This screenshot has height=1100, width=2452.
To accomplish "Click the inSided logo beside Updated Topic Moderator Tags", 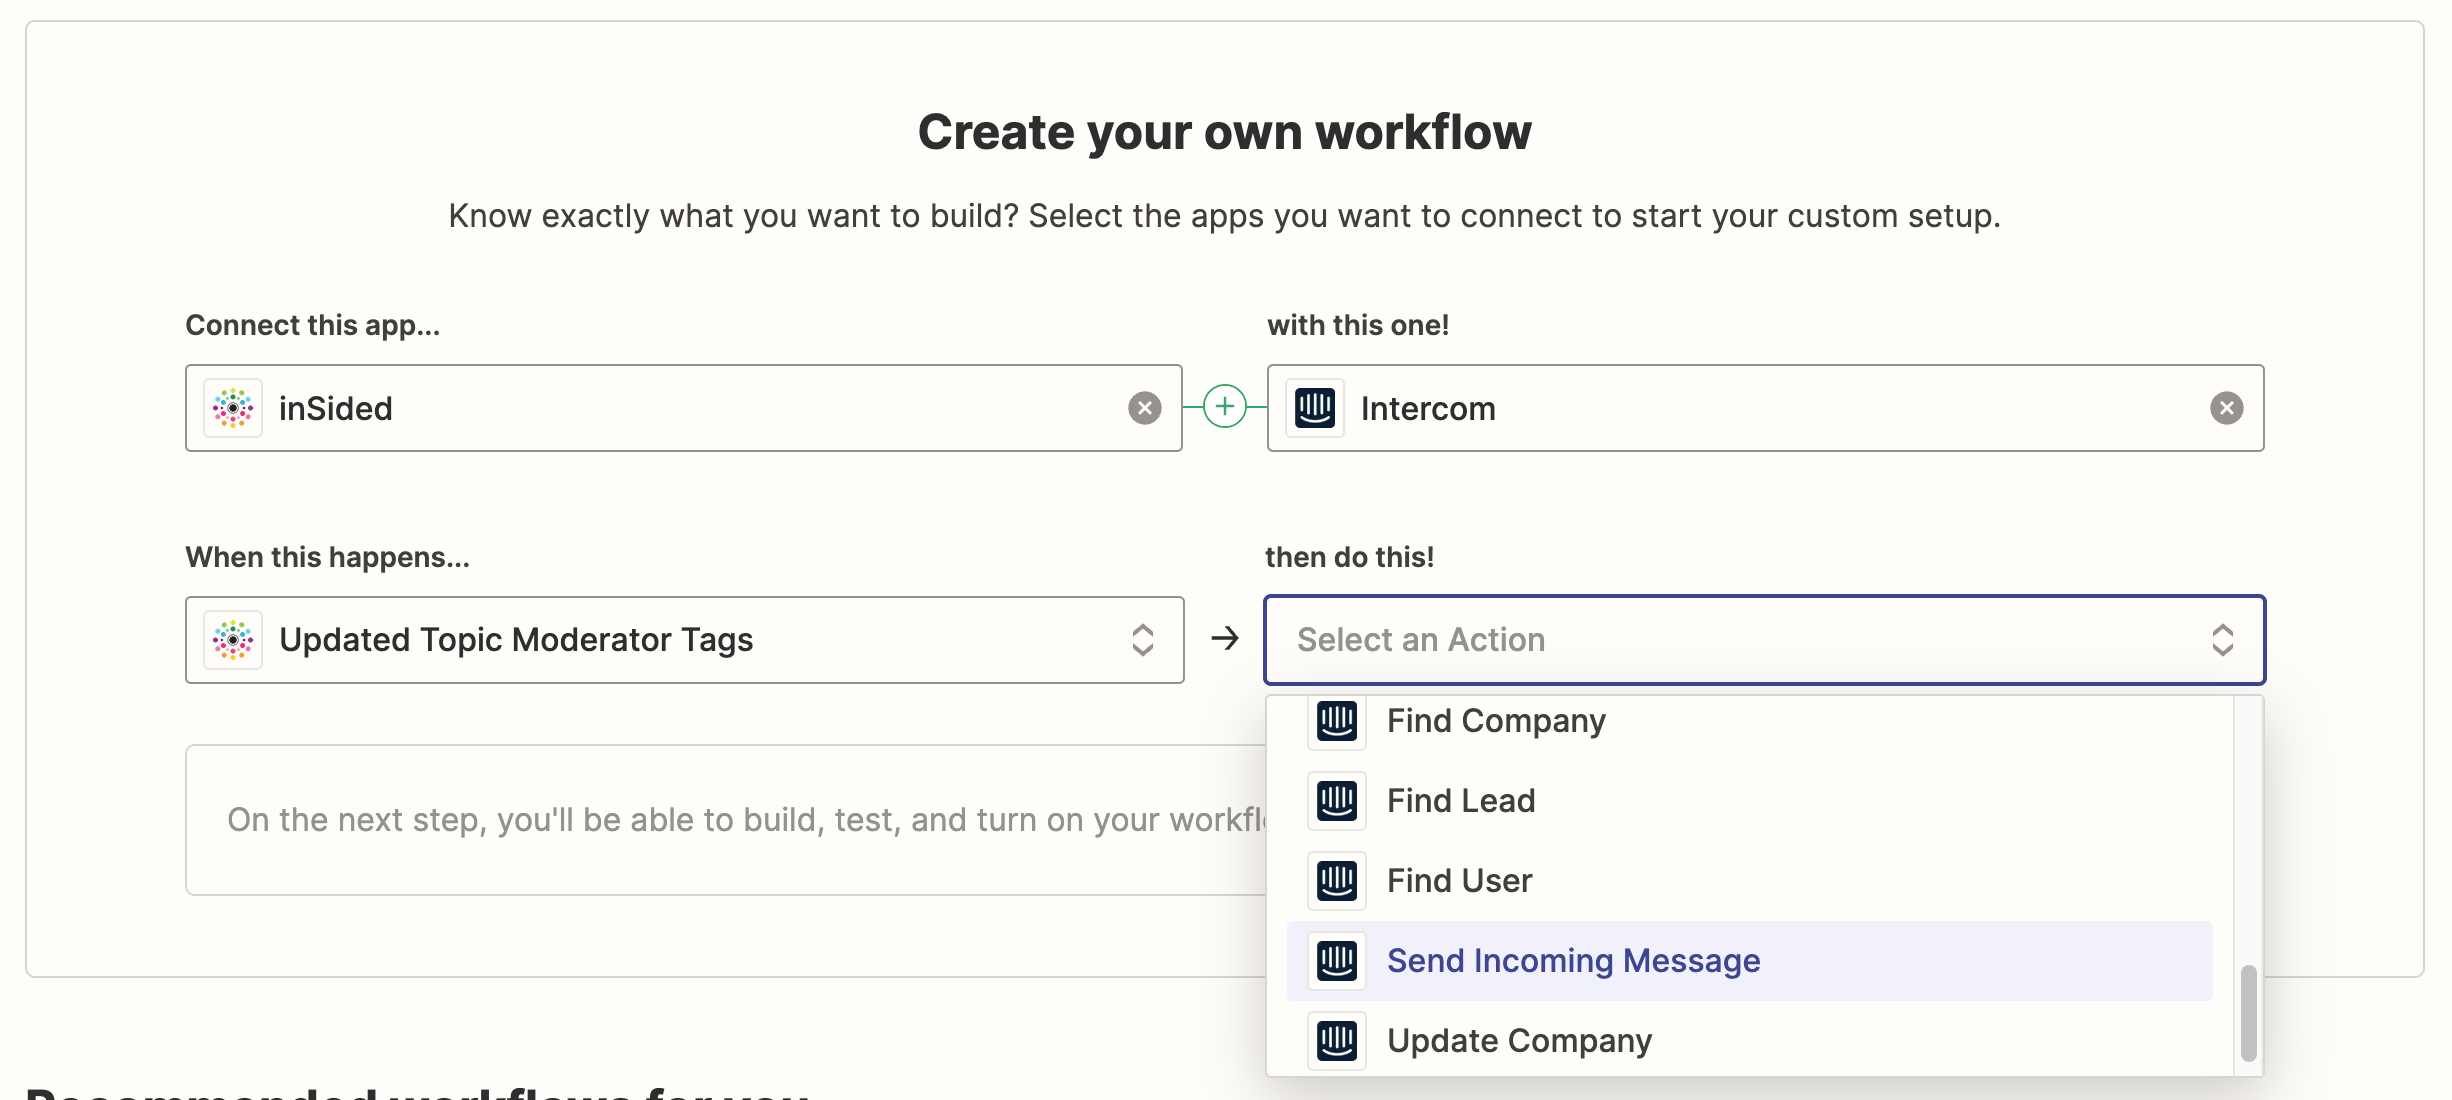I will (233, 640).
